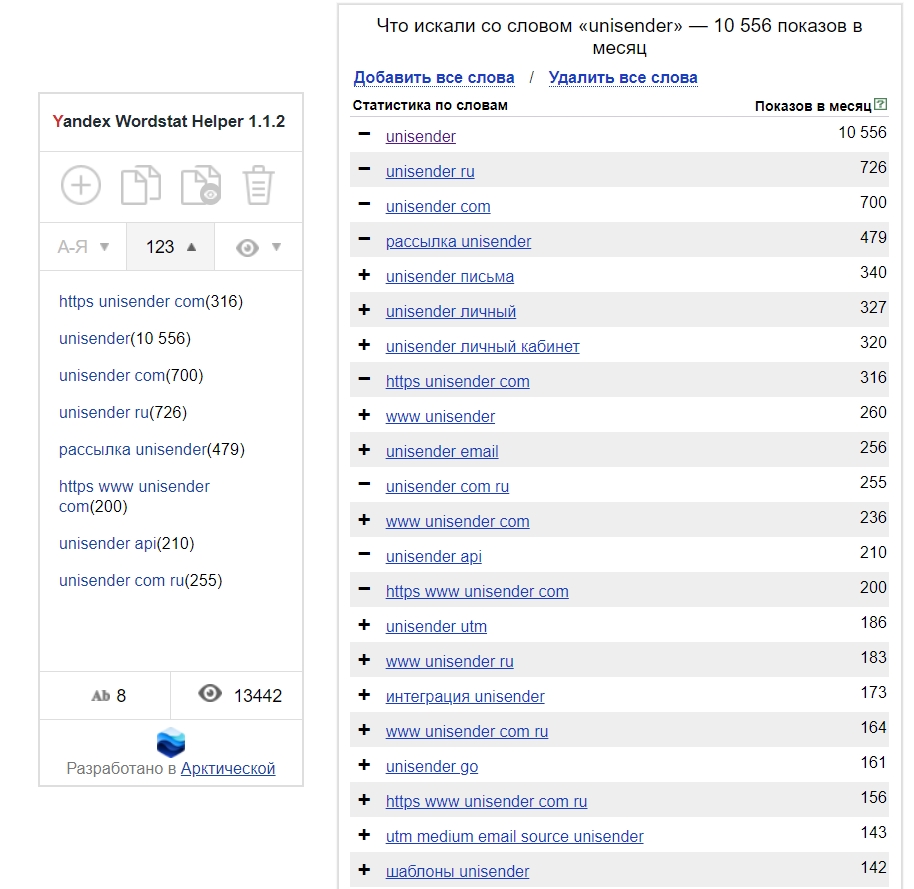Remove https unisender com via minus
The image size is (914, 889).
click(364, 379)
